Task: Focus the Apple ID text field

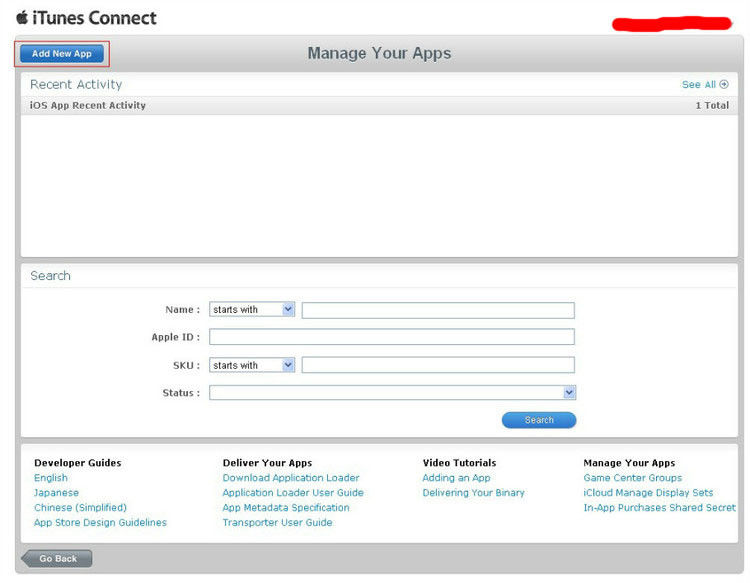Action: 391,337
